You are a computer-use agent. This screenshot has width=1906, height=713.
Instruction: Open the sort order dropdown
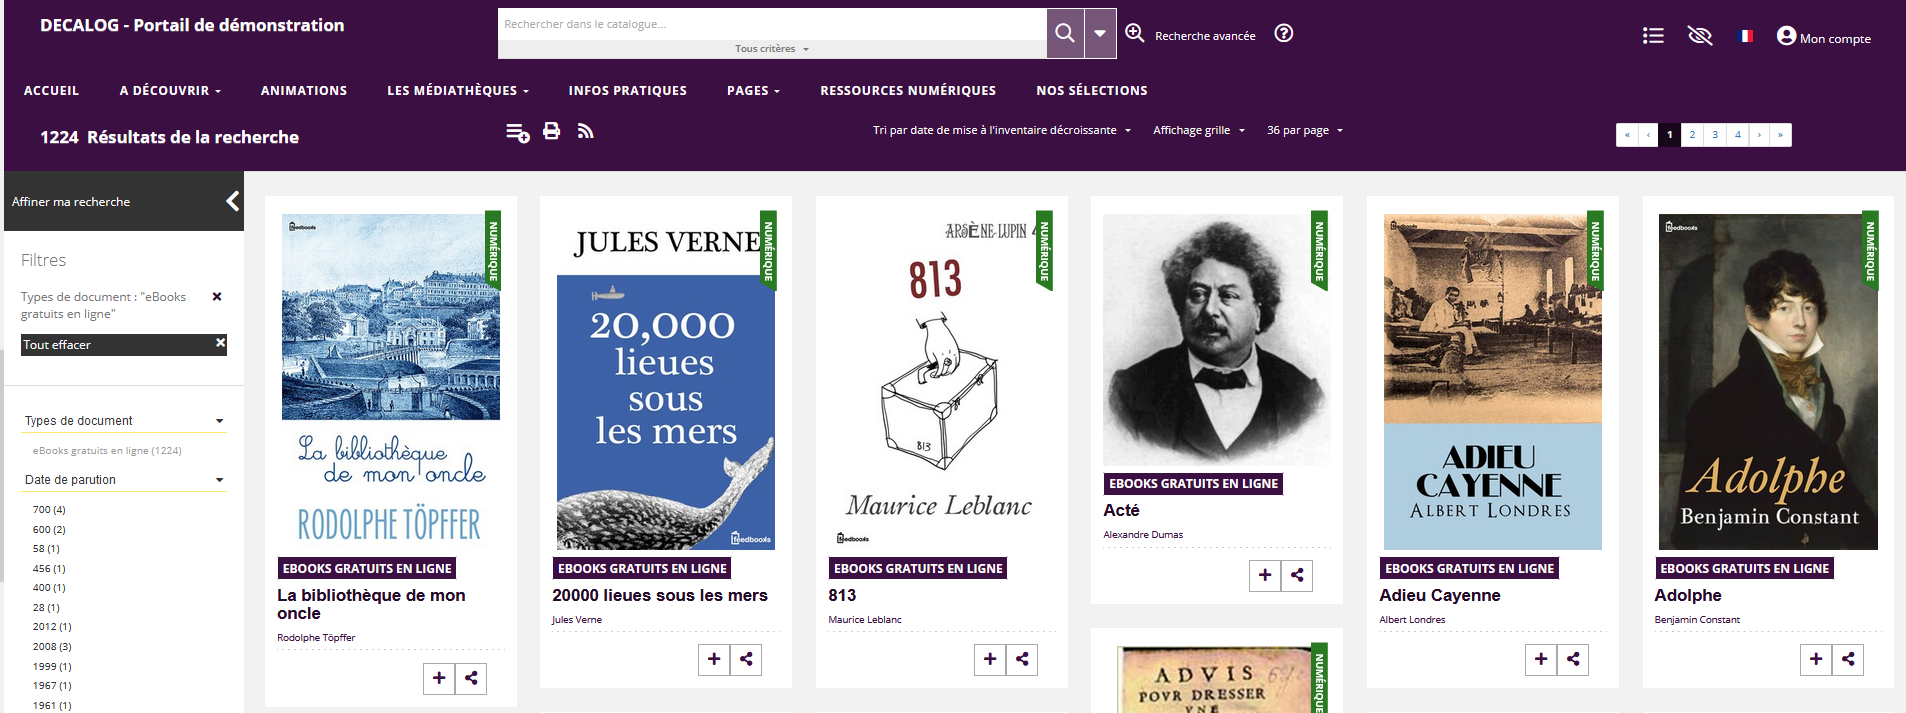1001,130
